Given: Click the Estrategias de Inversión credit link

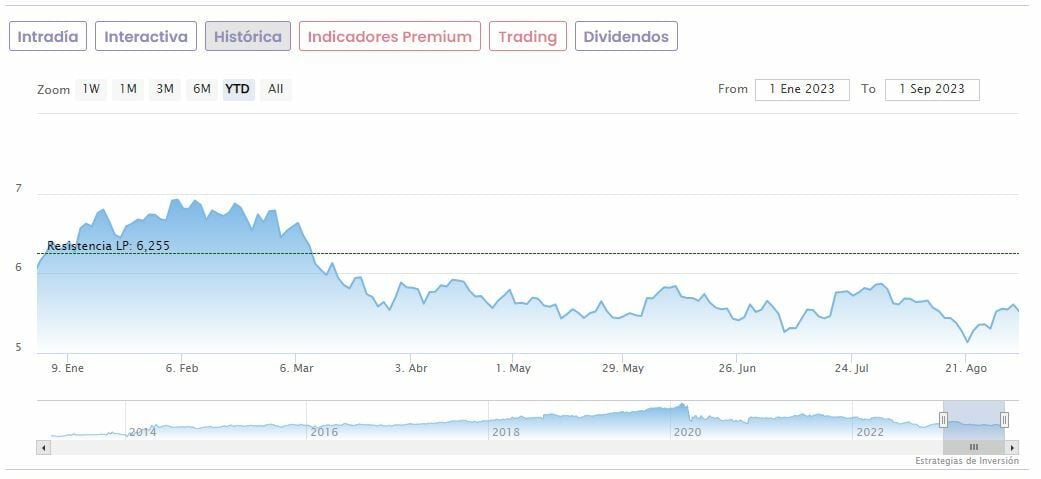Looking at the screenshot, I should [966, 461].
